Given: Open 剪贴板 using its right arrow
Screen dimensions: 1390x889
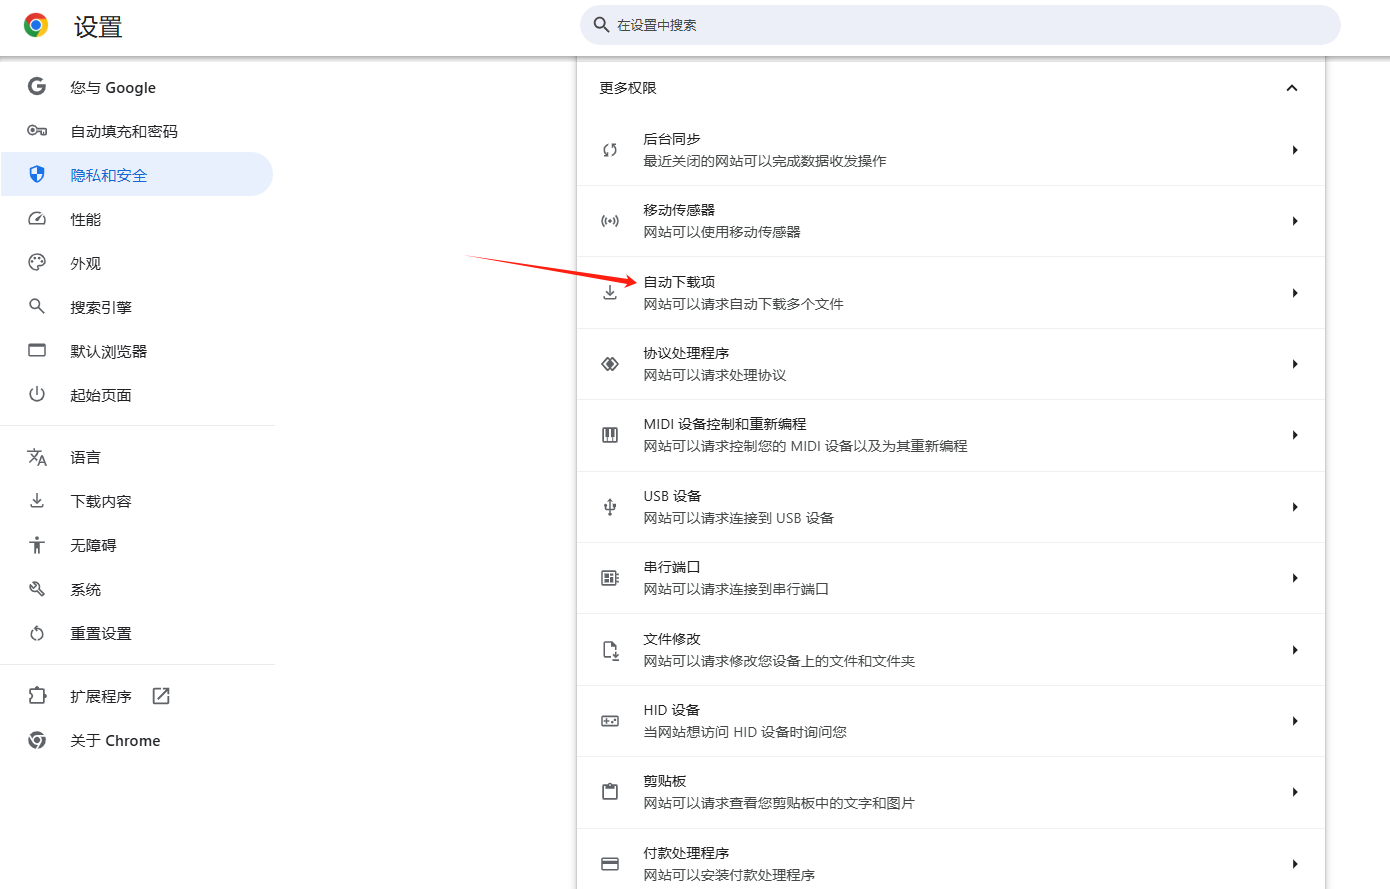Looking at the screenshot, I should [x=1295, y=792].
